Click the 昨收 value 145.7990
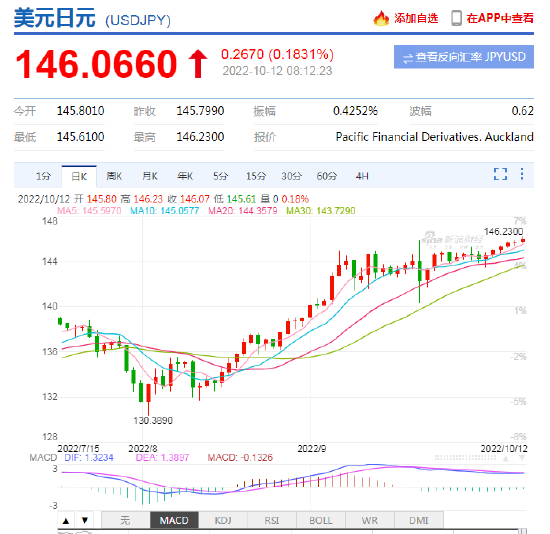The height and width of the screenshot is (534, 550). [200, 111]
